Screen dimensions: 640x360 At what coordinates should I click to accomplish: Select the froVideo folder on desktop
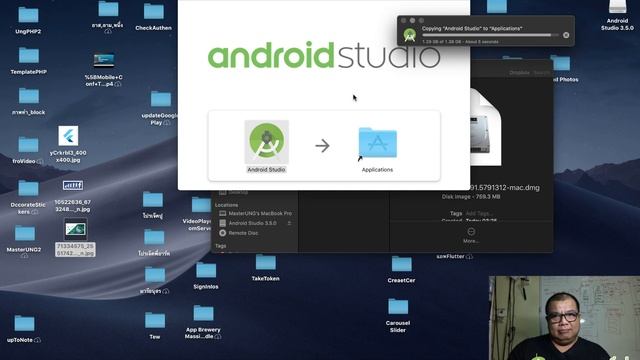point(28,150)
